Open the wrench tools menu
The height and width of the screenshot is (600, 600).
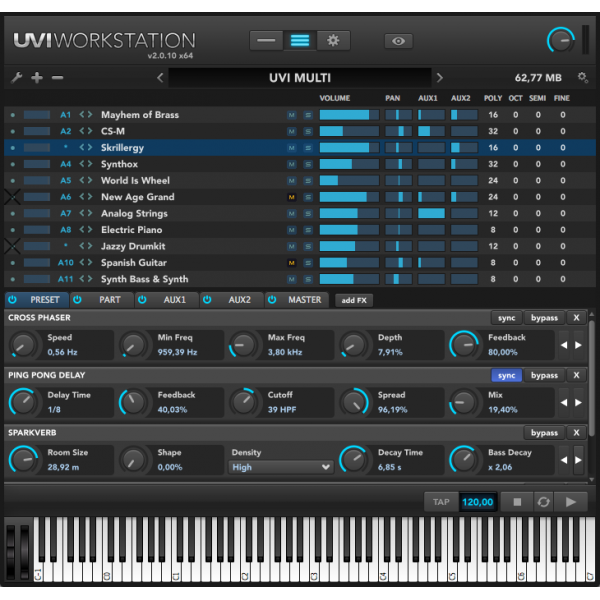(x=16, y=78)
